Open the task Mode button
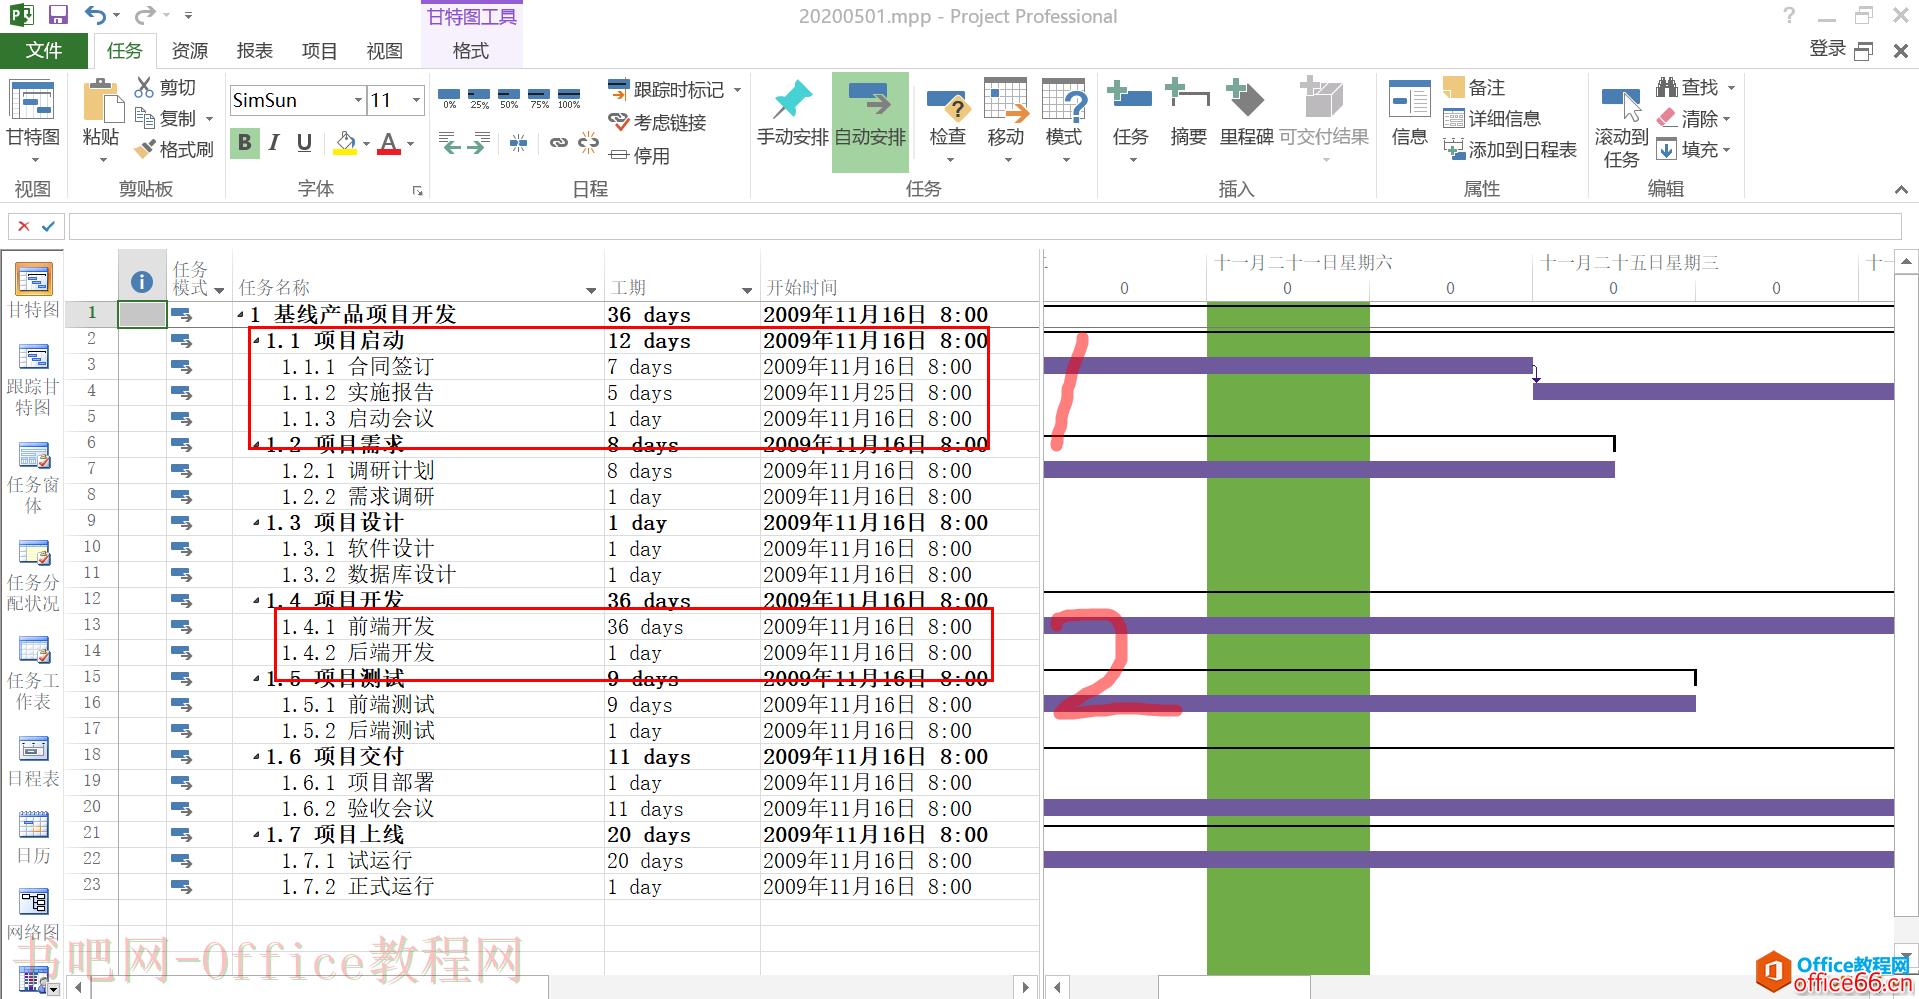The width and height of the screenshot is (1919, 999). click(1064, 120)
